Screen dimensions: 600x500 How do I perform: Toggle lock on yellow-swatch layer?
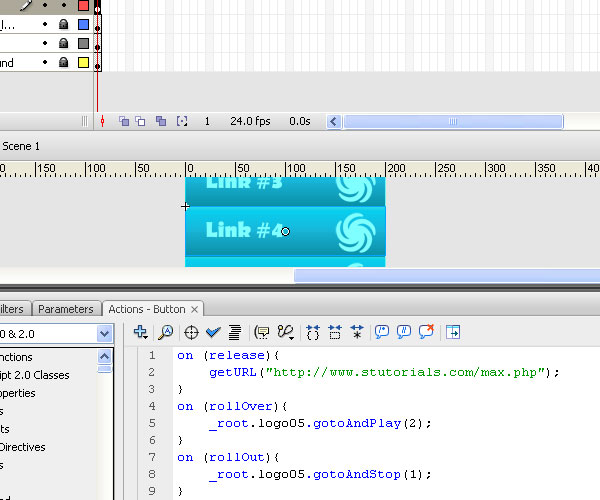[64, 62]
